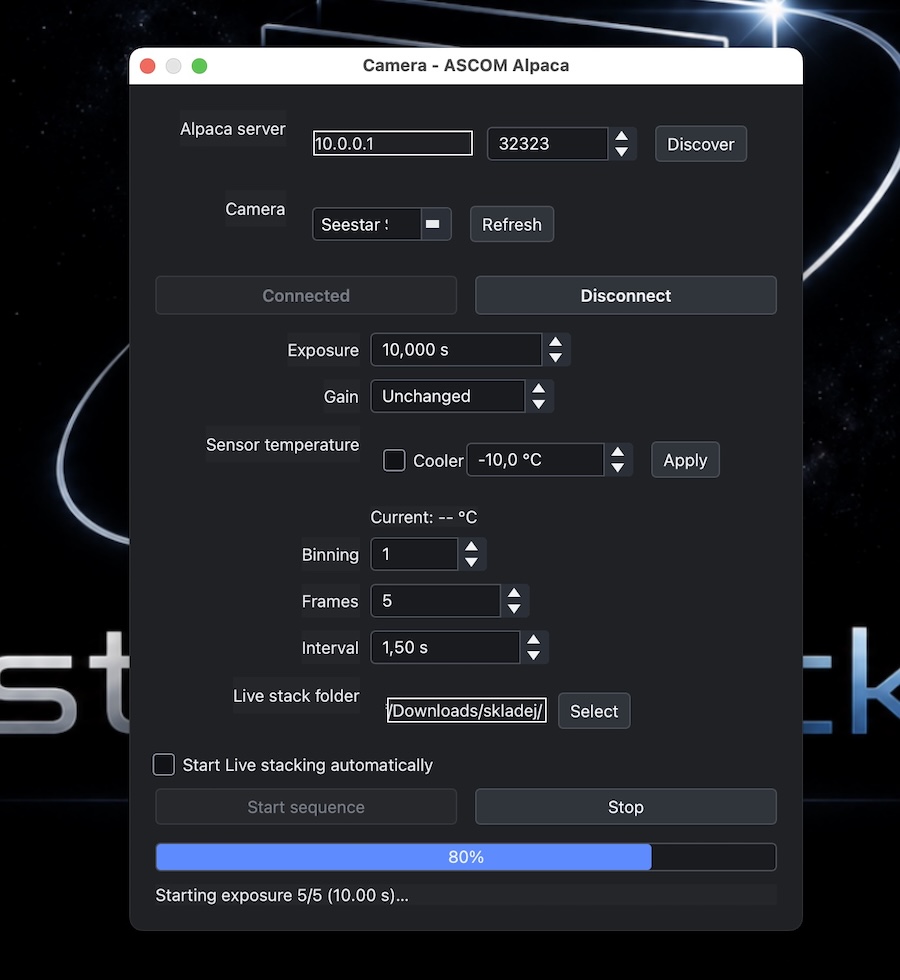
Task: Stop the running sequence
Action: point(626,807)
